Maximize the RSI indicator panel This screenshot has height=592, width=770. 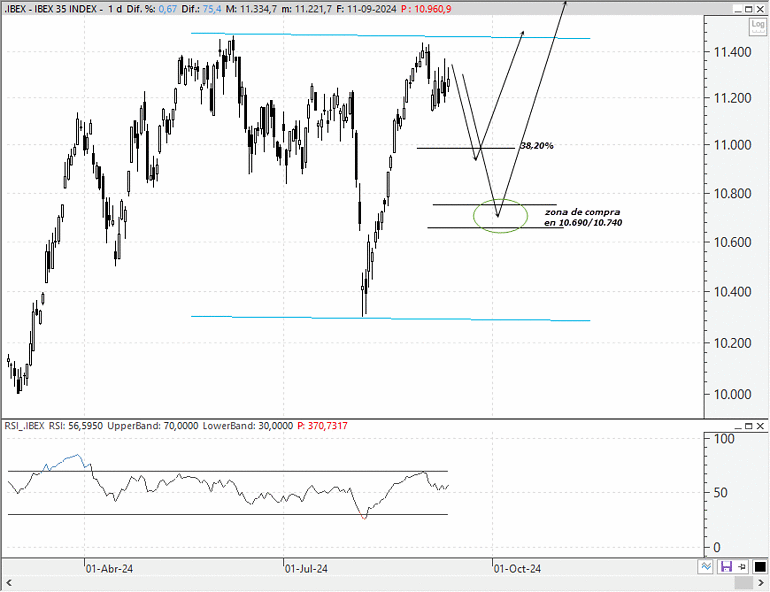pyautogui.click(x=749, y=426)
